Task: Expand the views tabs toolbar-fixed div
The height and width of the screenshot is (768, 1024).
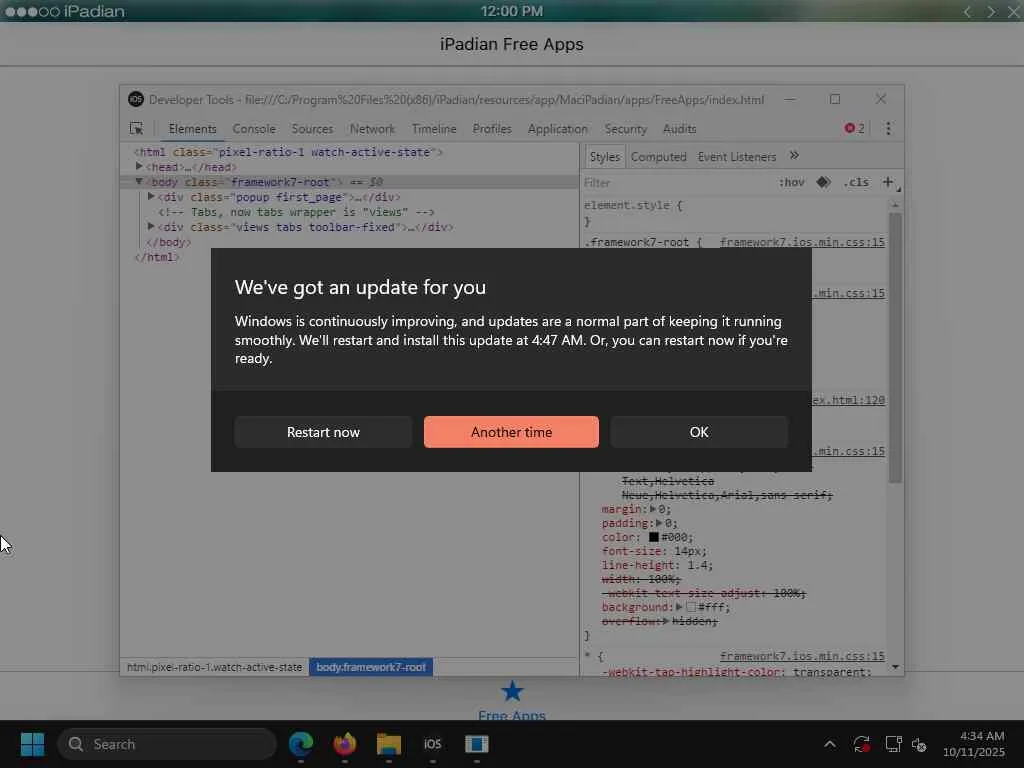Action: click(151, 227)
